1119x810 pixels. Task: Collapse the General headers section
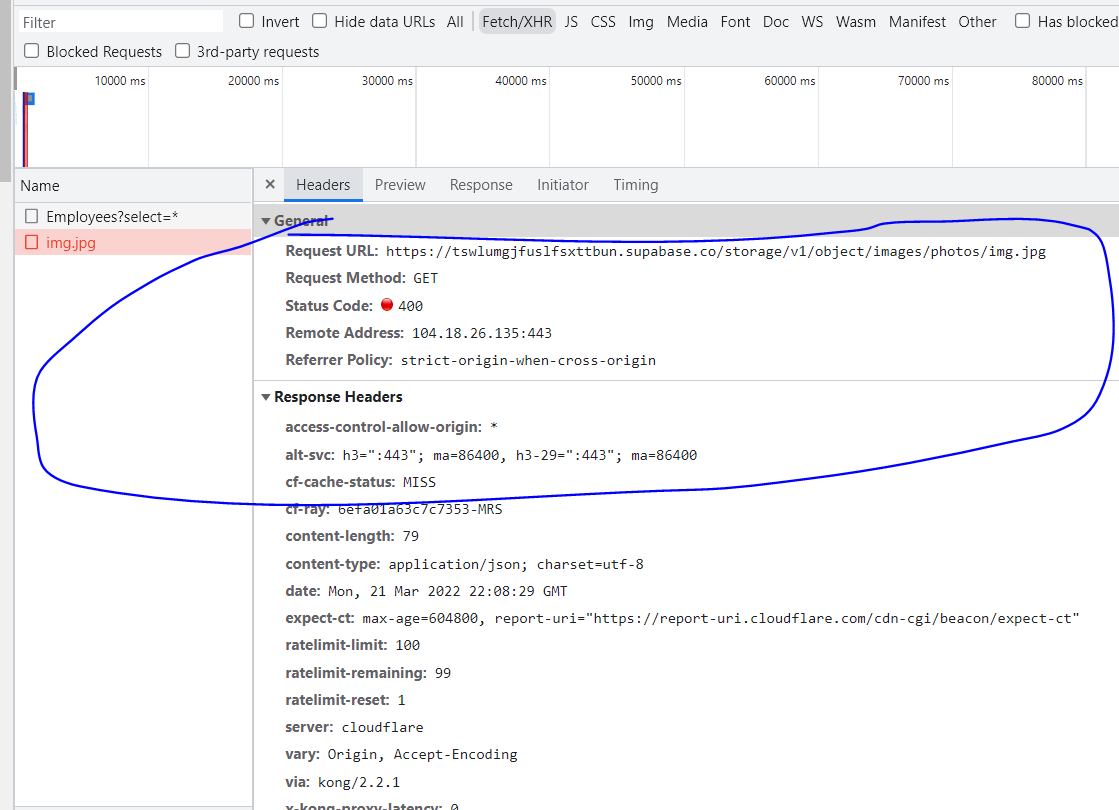(266, 220)
